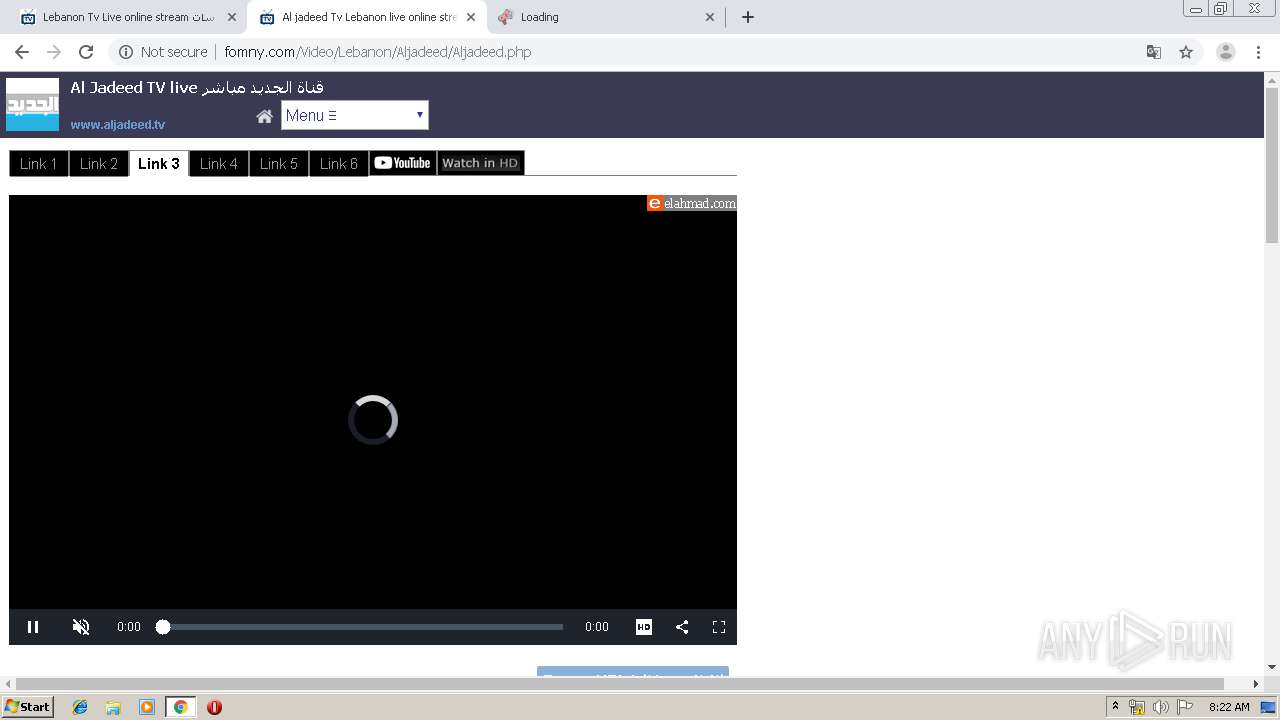The height and width of the screenshot is (720, 1280).
Task: Toggle HD quality in the player
Action: click(644, 627)
